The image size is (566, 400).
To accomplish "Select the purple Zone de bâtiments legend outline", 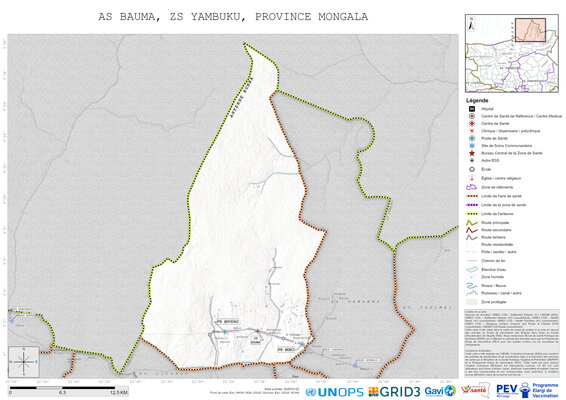I will (x=471, y=187).
